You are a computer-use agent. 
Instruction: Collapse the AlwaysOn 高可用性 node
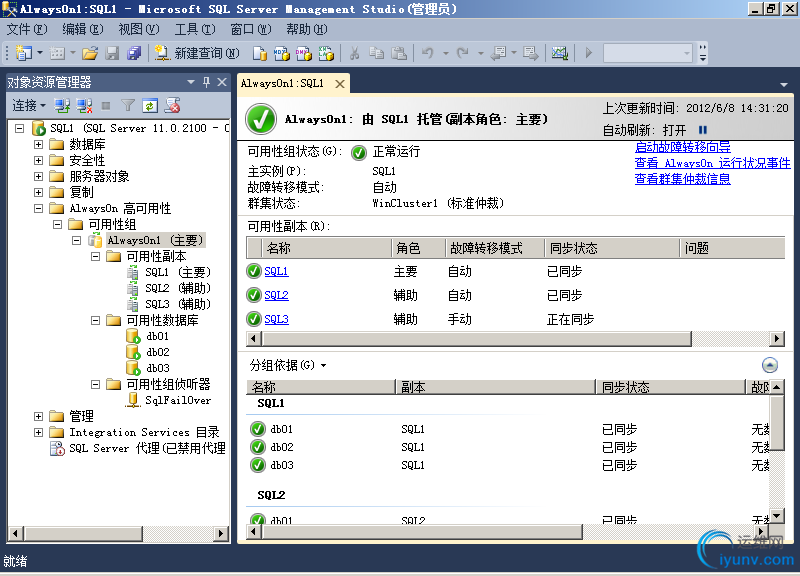38,208
